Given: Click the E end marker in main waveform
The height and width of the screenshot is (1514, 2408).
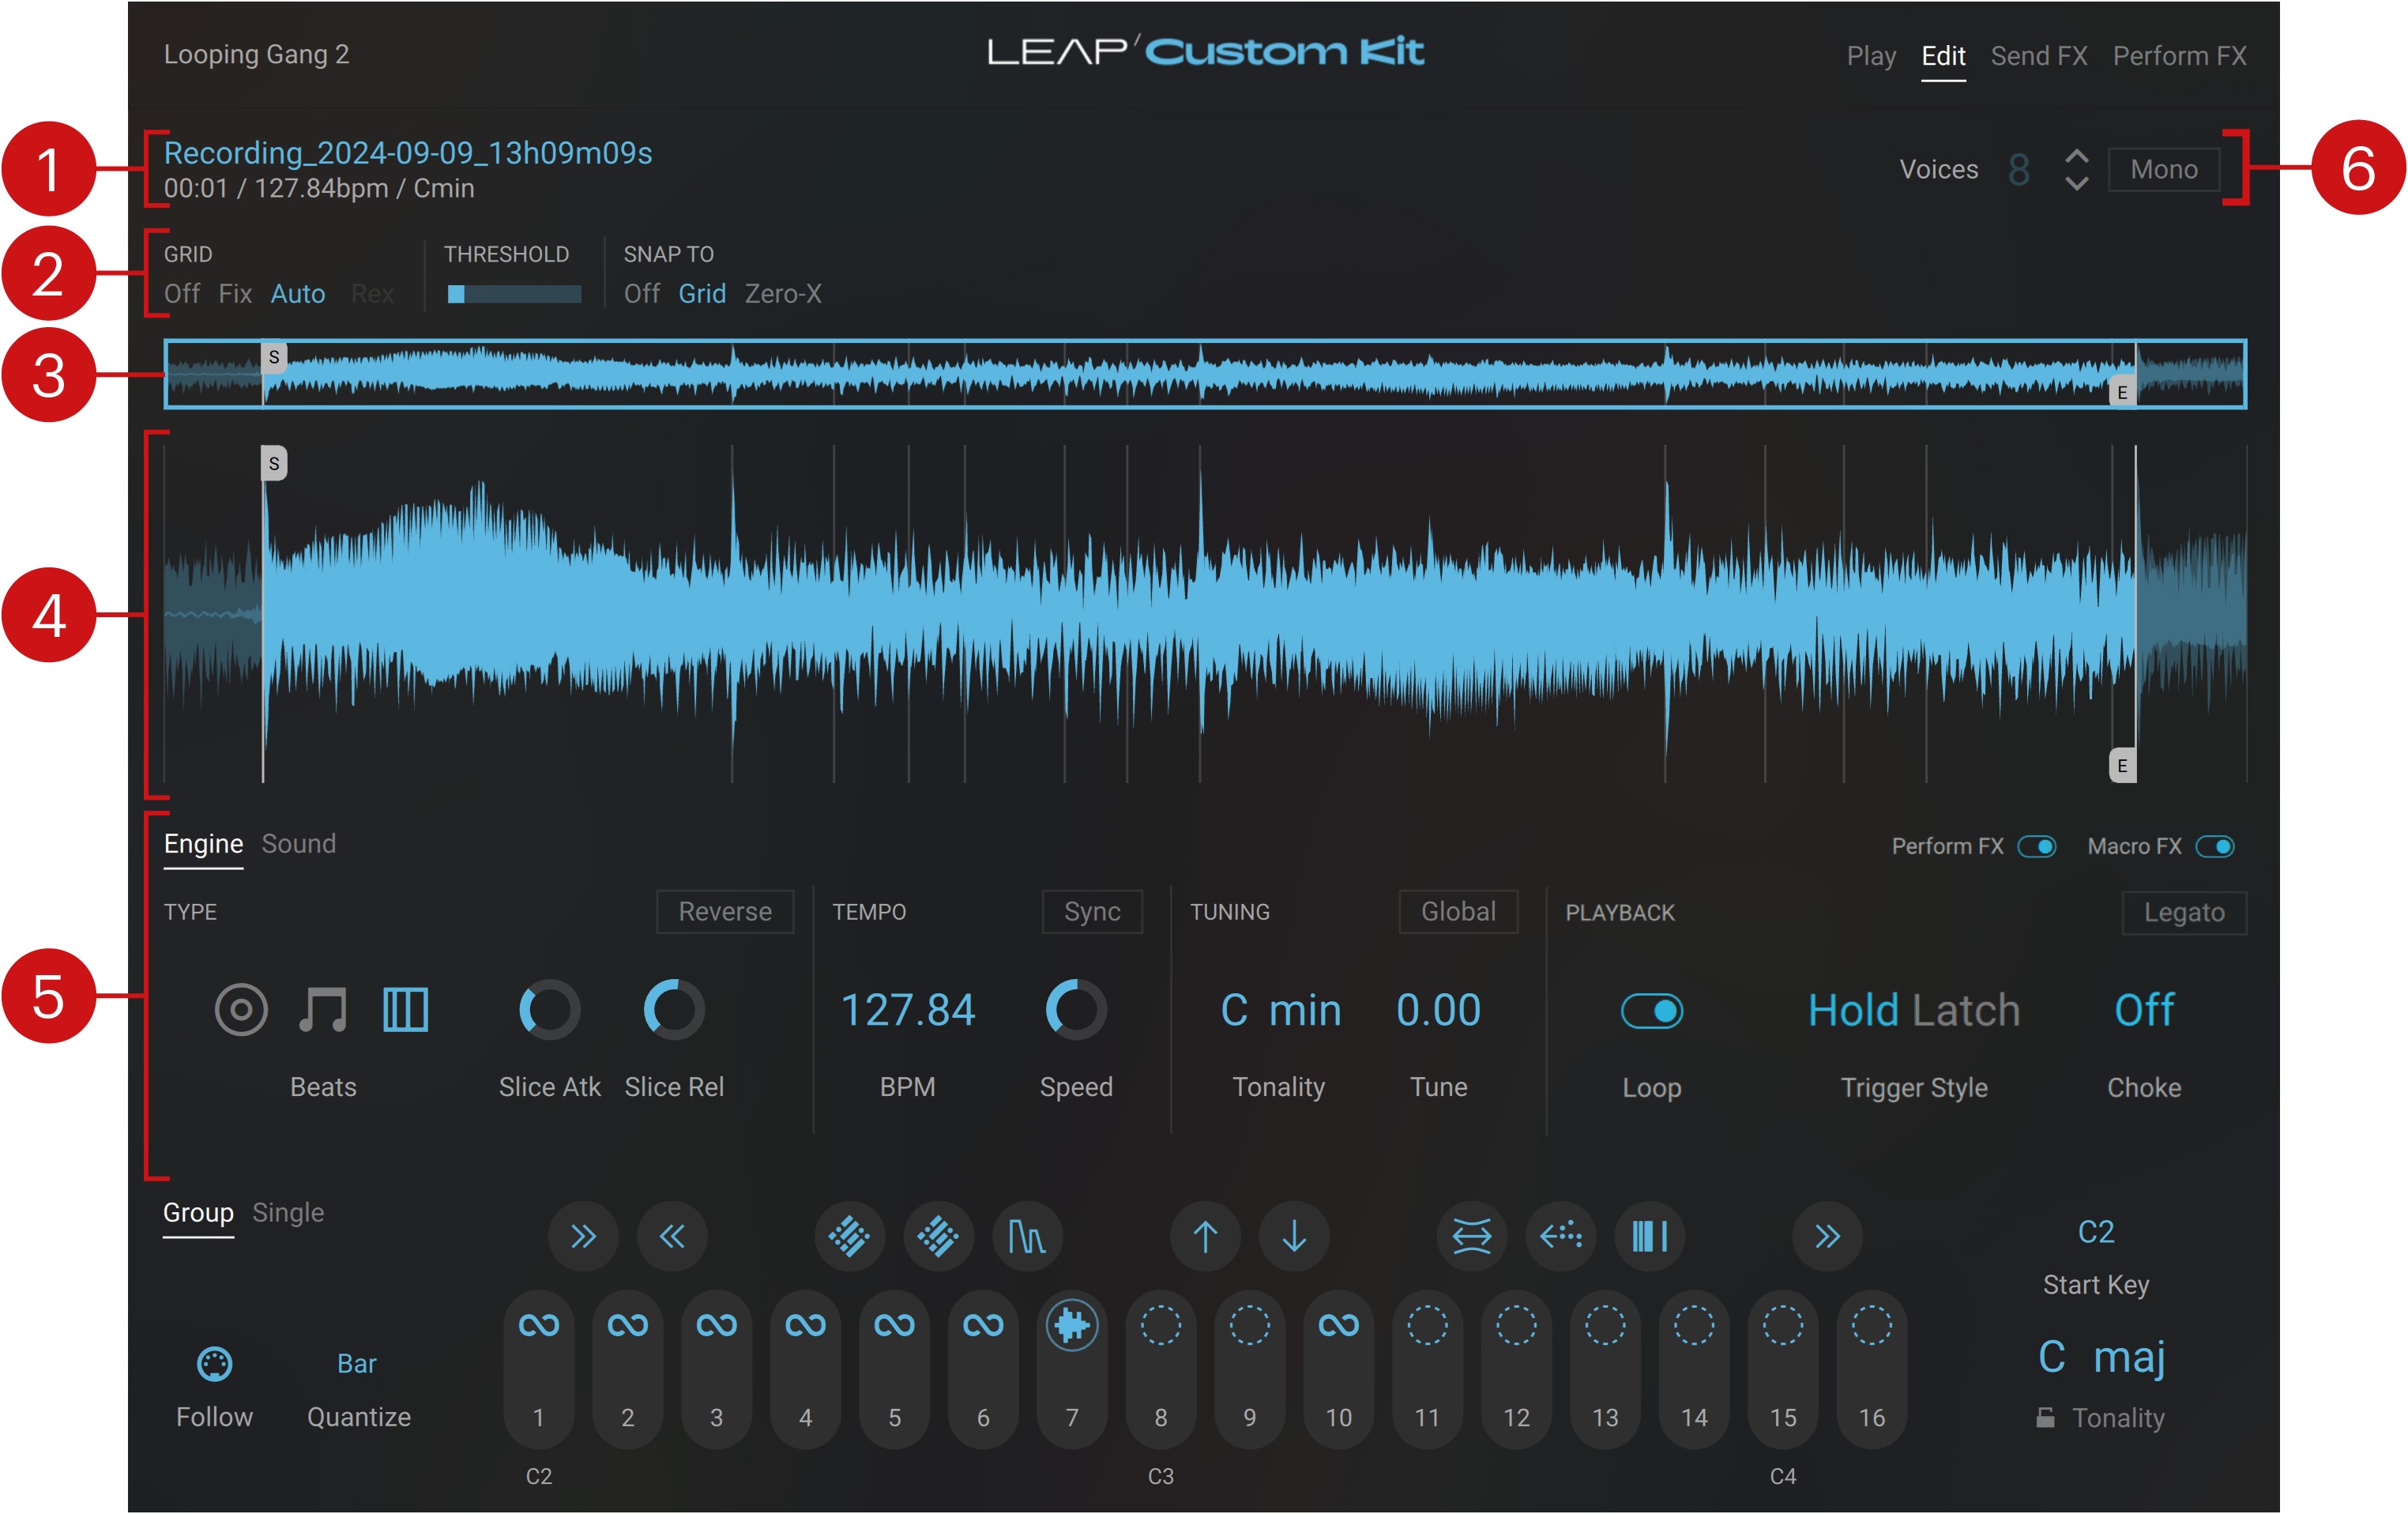Looking at the screenshot, I should [x=2122, y=766].
